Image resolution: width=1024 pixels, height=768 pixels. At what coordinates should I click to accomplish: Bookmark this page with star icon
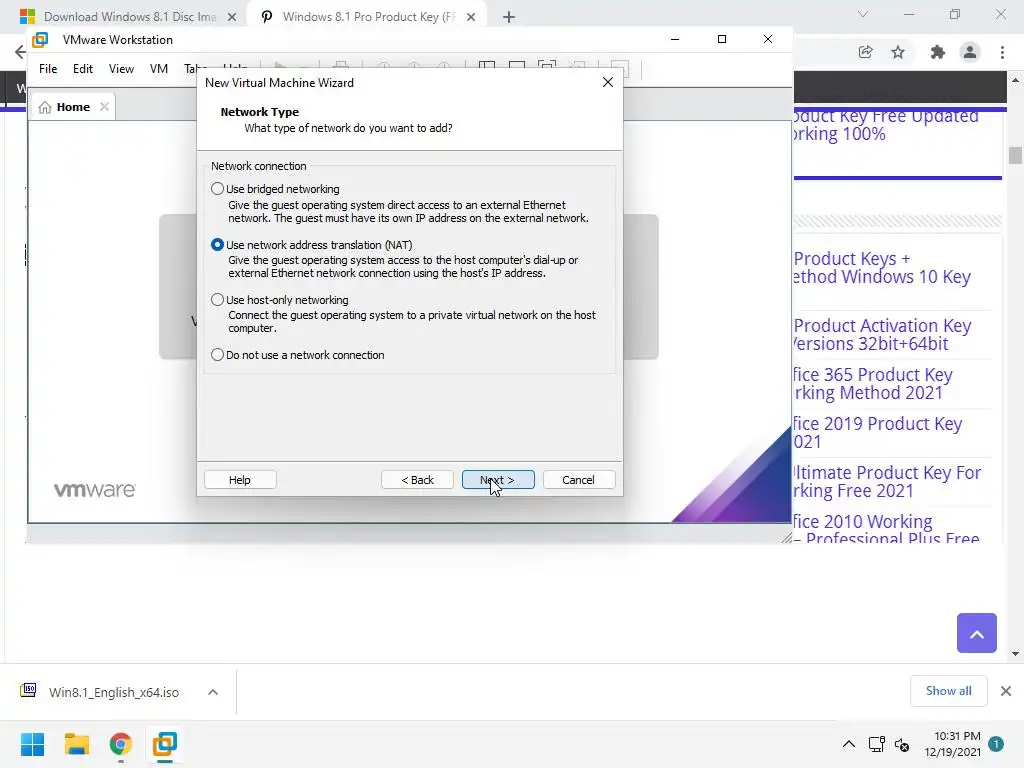pyautogui.click(x=898, y=52)
